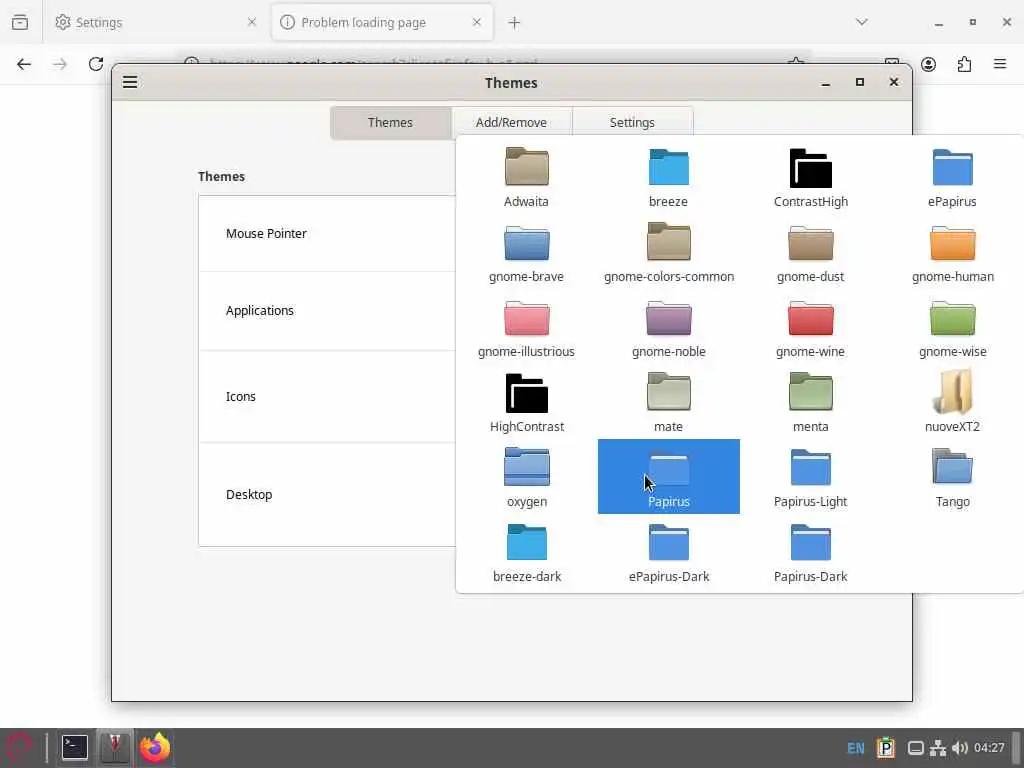Select the menta icon theme
Viewport: 1024px width, 768px height.
tap(810, 402)
